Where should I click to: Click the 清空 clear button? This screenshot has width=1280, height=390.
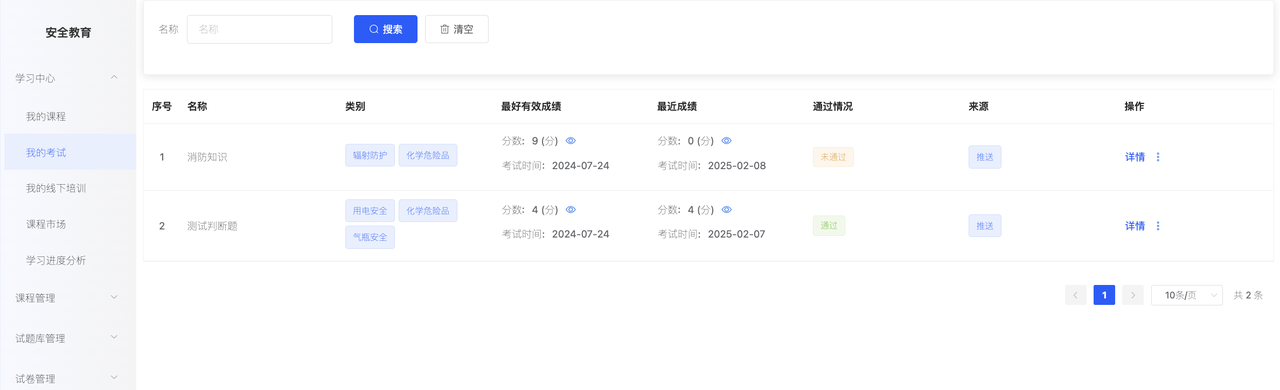point(457,29)
